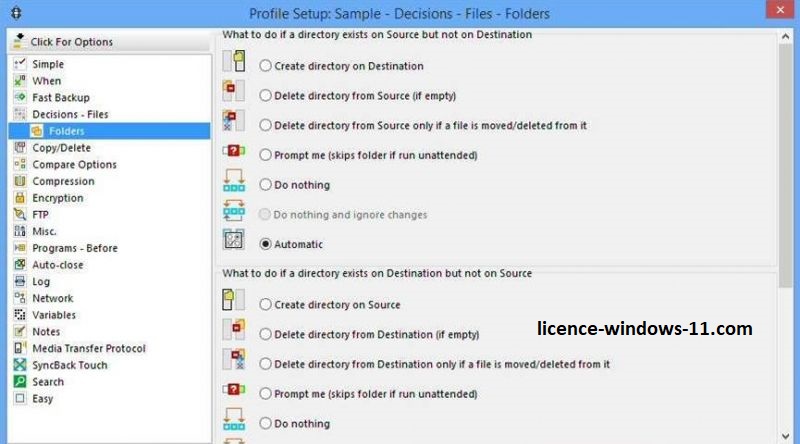Click the Notes icon in sidebar
This screenshot has height=444, width=800.
coord(21,332)
